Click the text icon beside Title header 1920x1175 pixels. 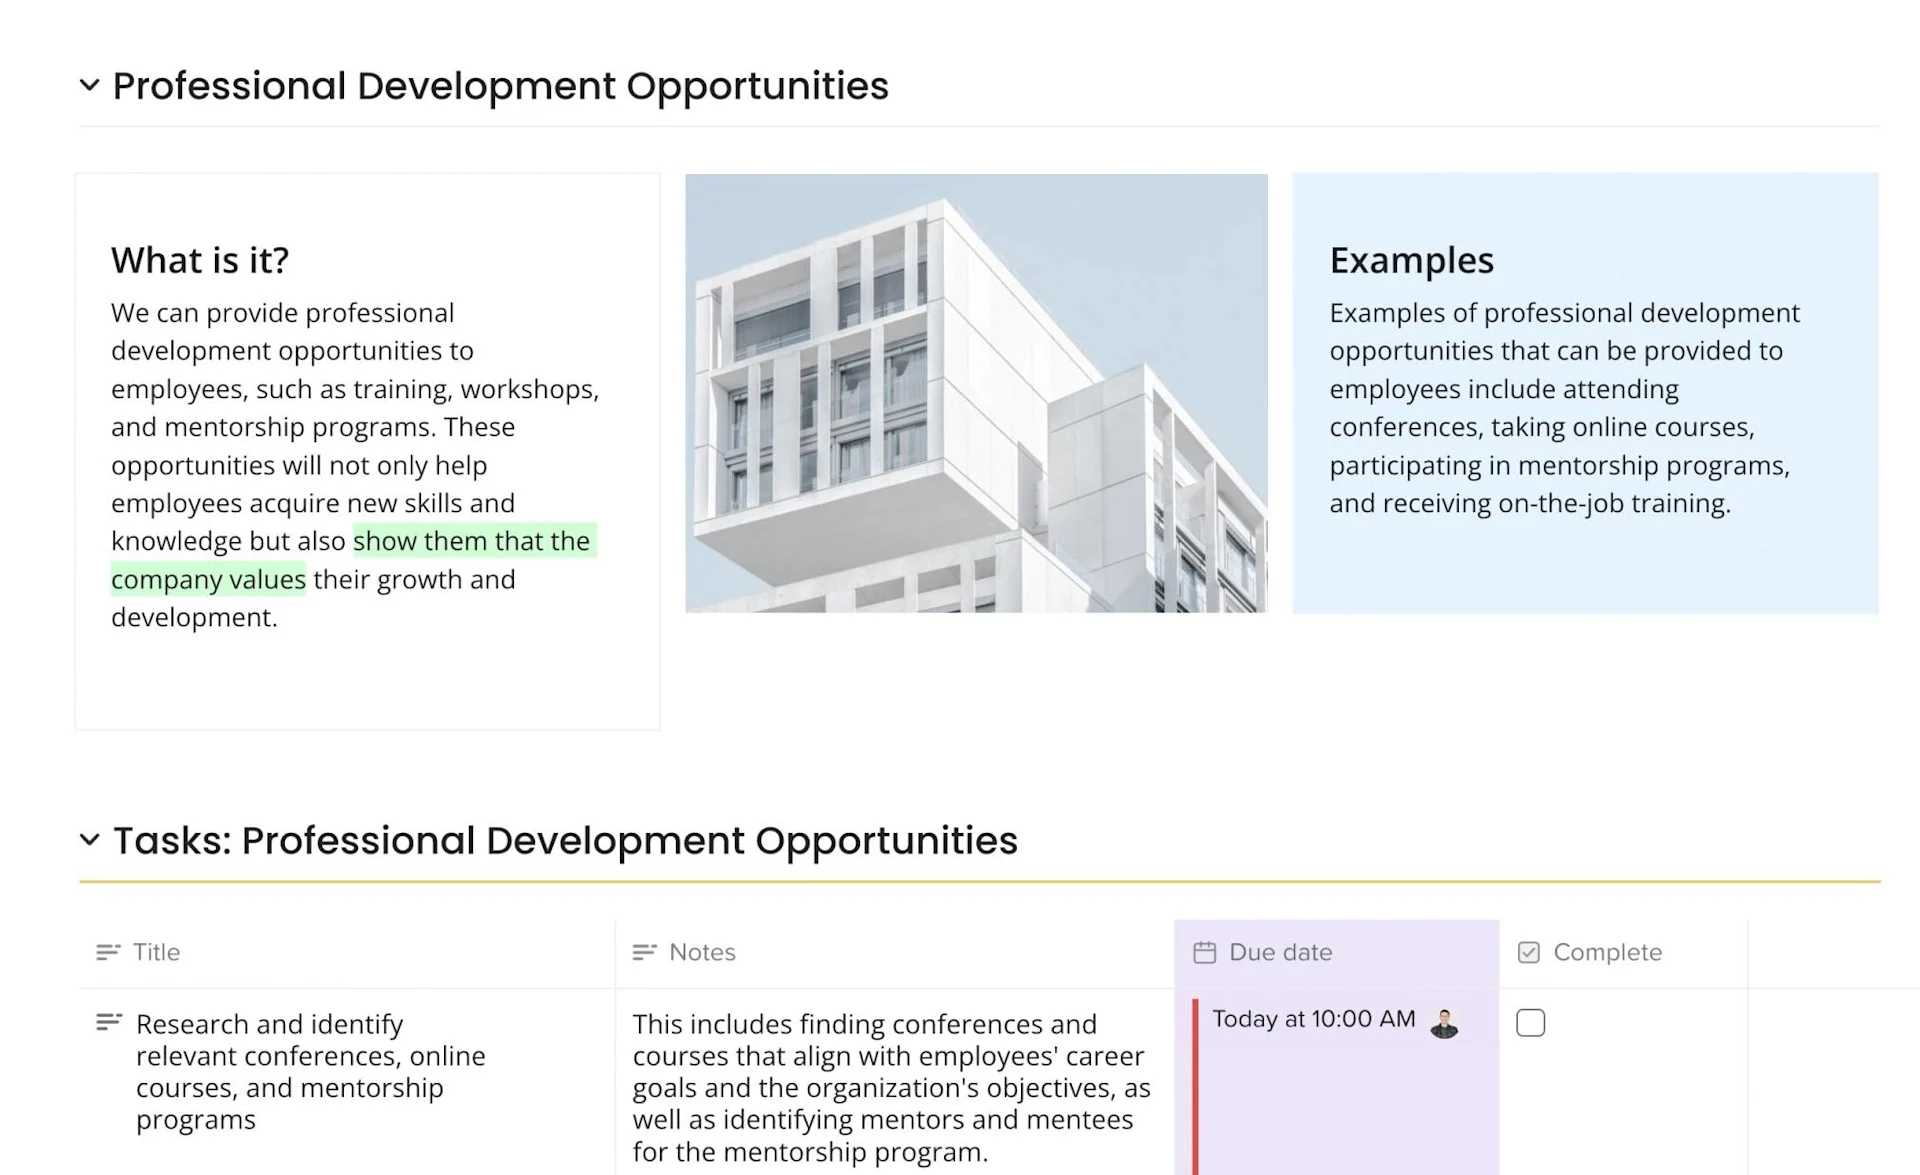point(108,952)
